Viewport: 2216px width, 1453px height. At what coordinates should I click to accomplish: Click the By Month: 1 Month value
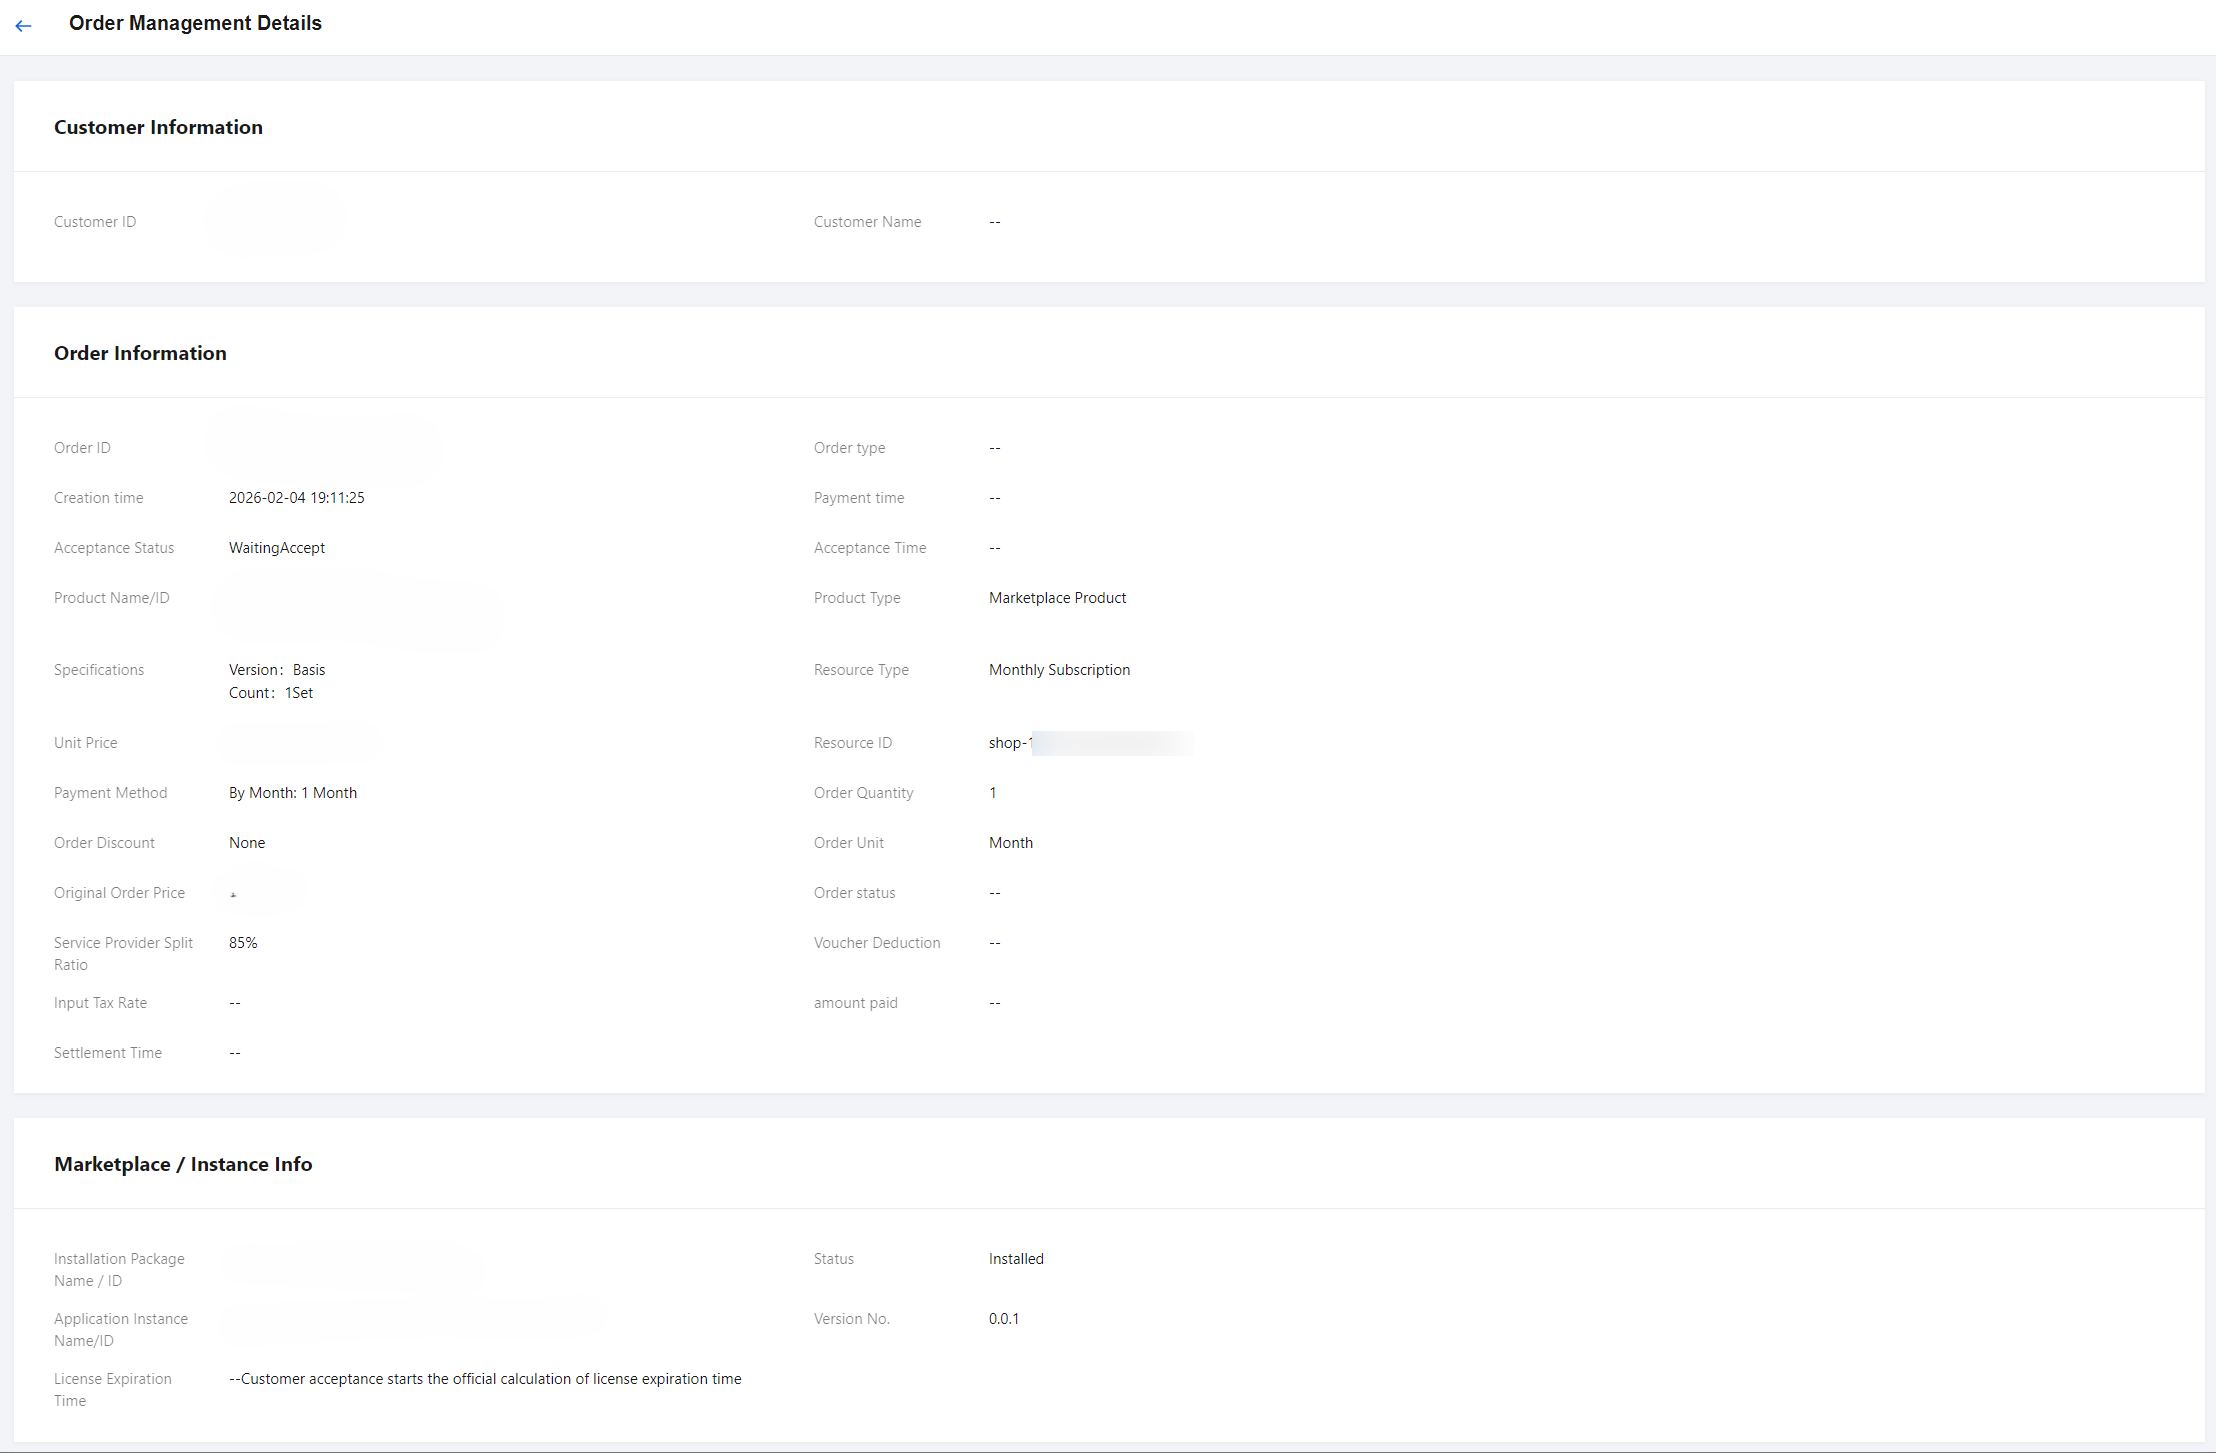pos(293,793)
